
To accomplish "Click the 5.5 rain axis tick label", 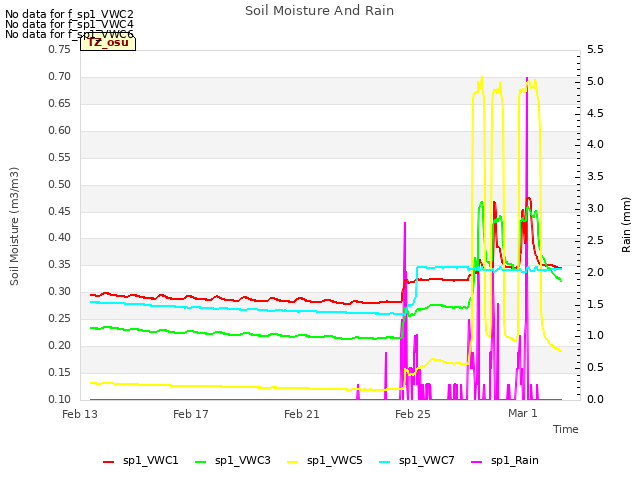I will pyautogui.click(x=596, y=50).
